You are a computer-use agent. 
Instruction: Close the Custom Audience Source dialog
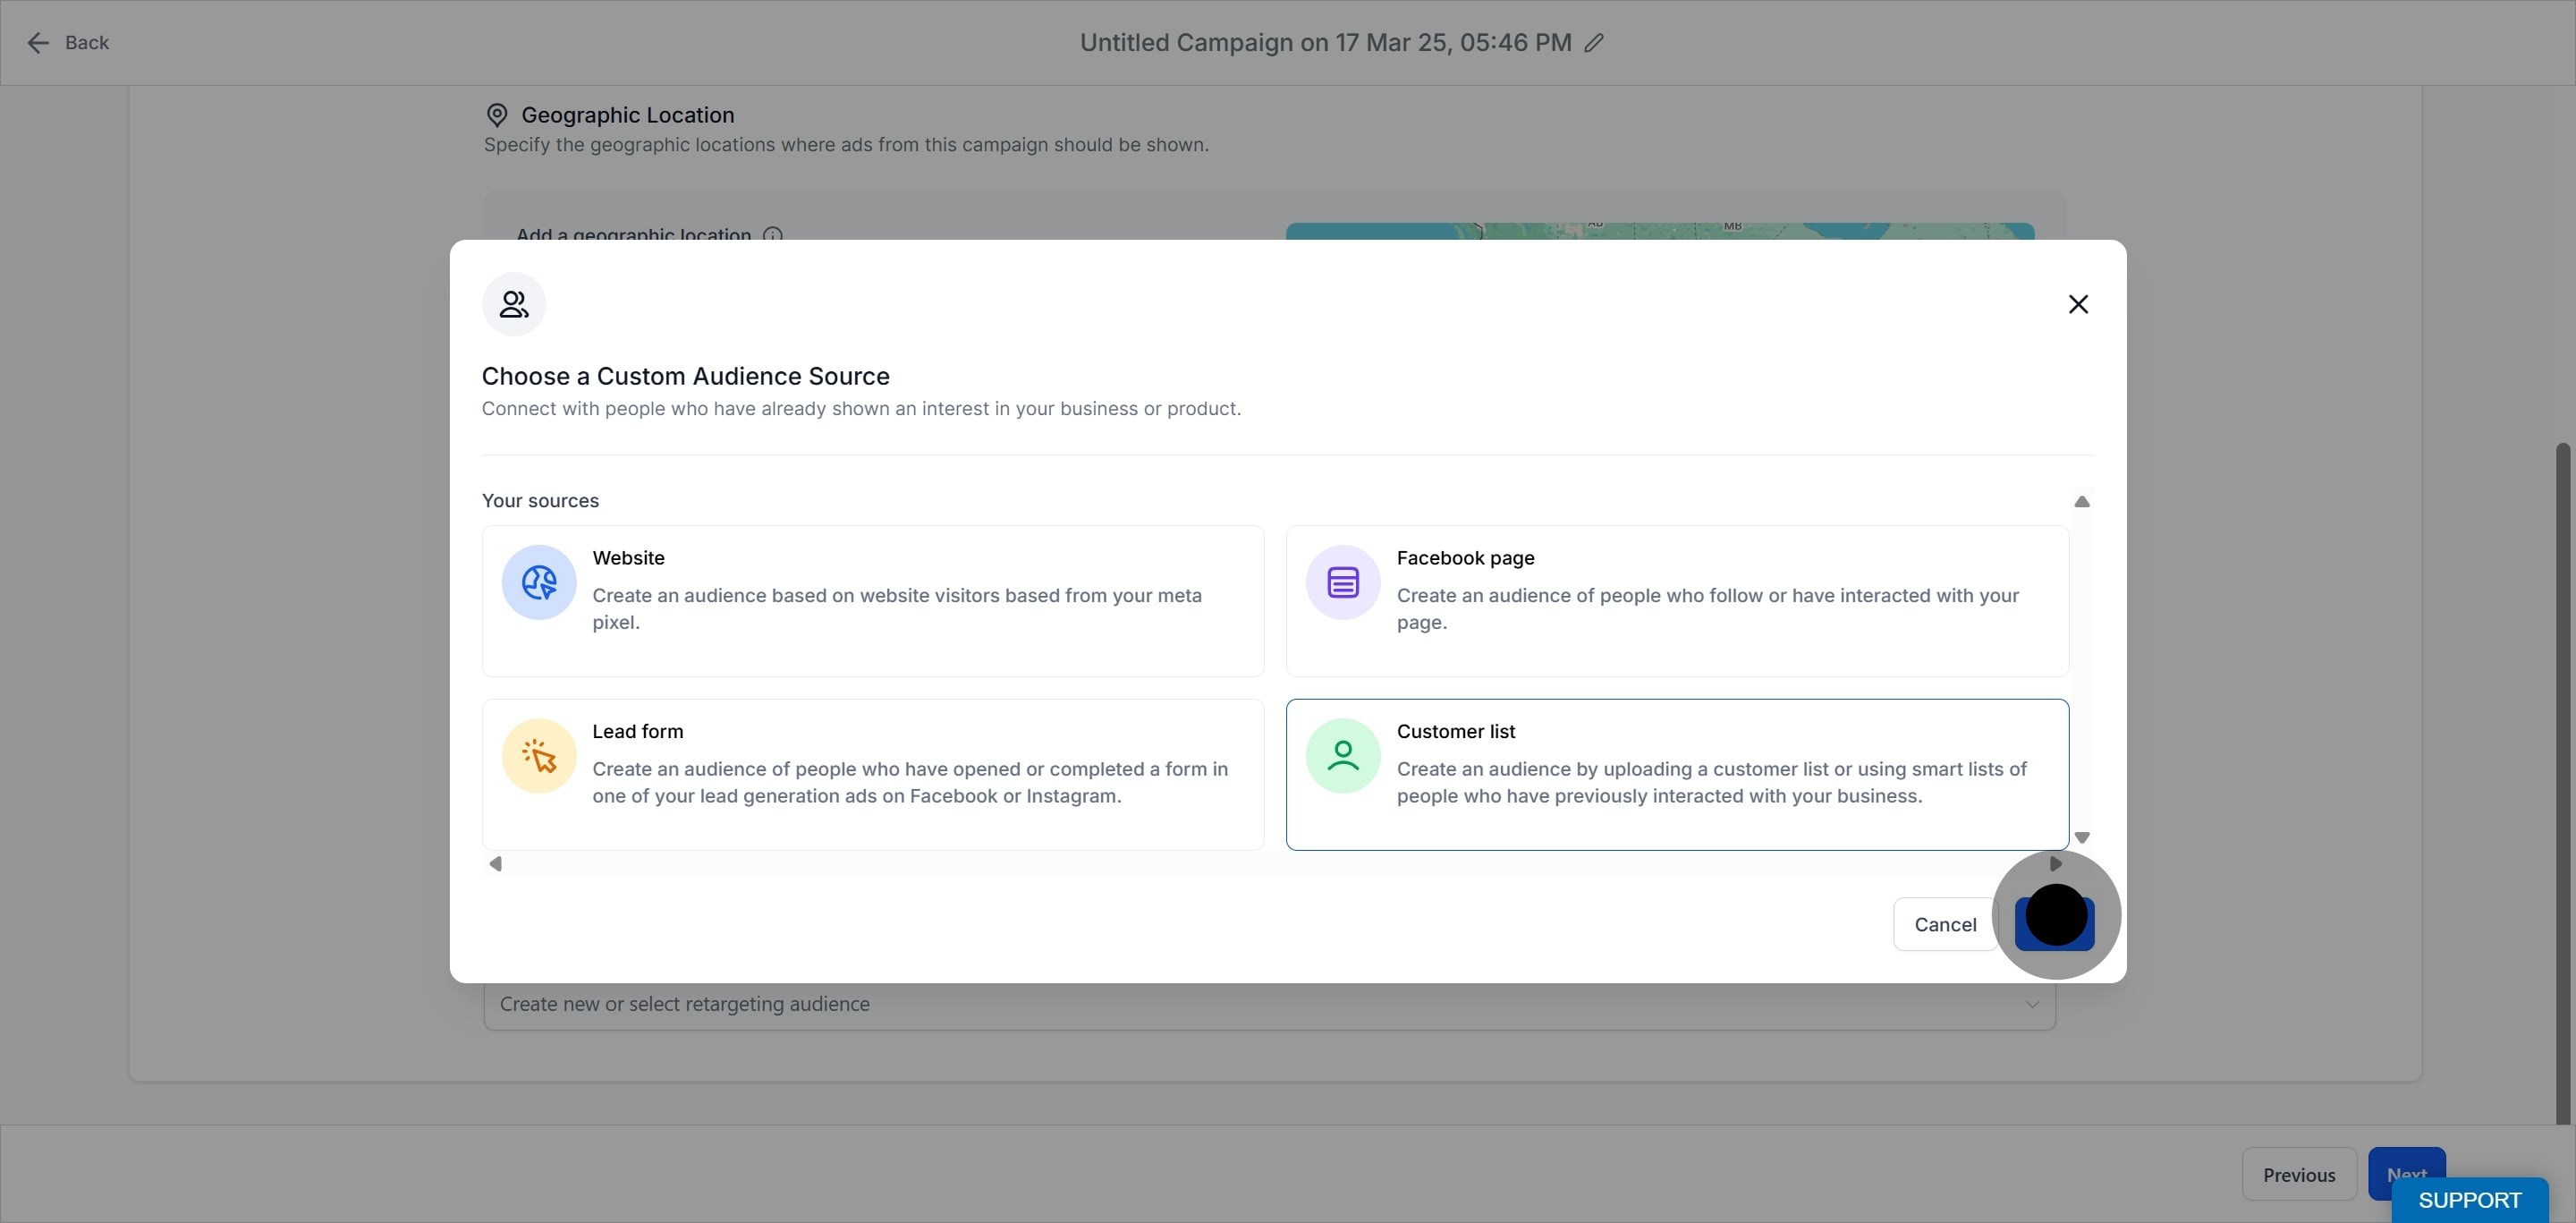2078,304
